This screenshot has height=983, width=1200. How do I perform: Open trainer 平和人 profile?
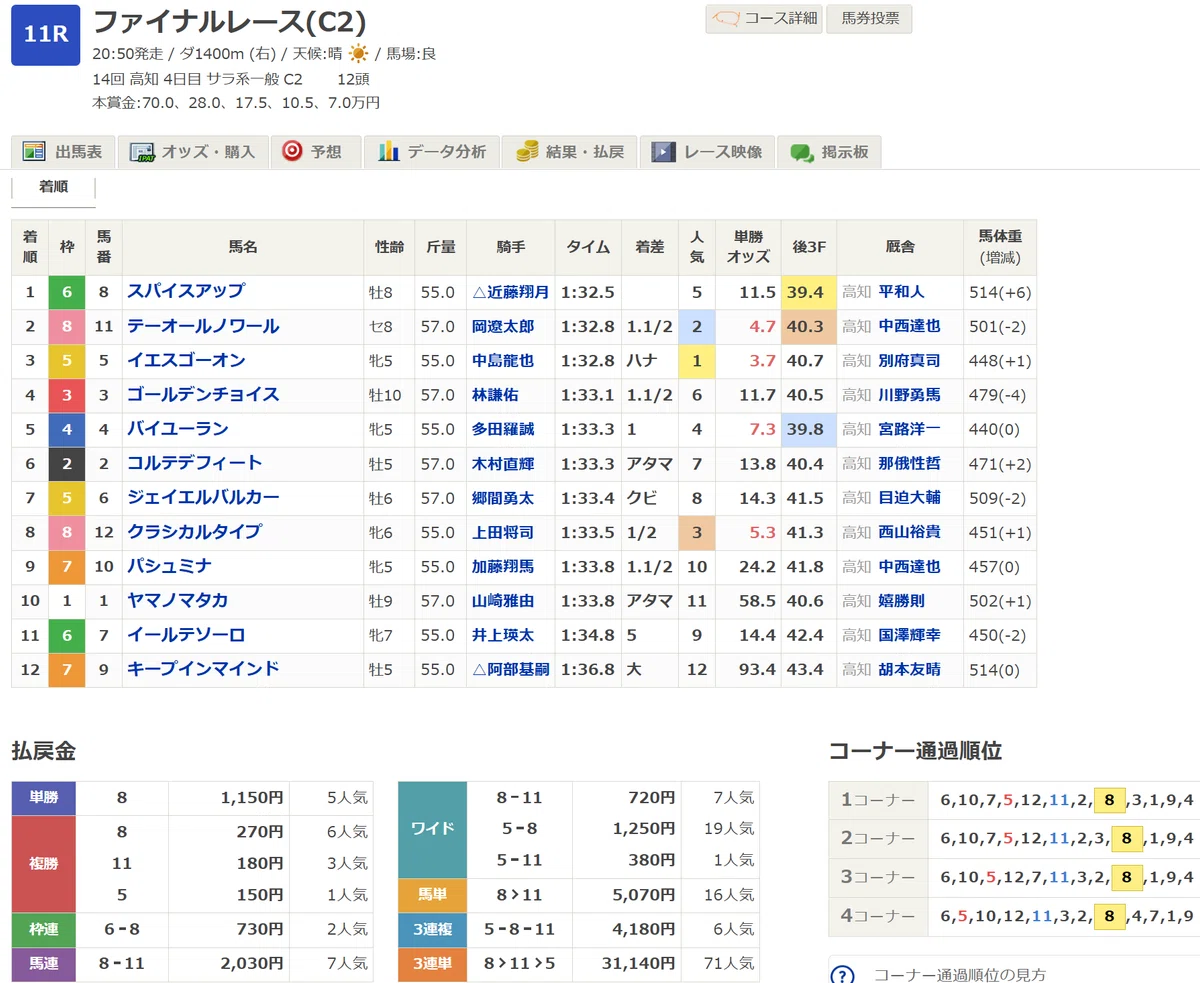tap(902, 292)
